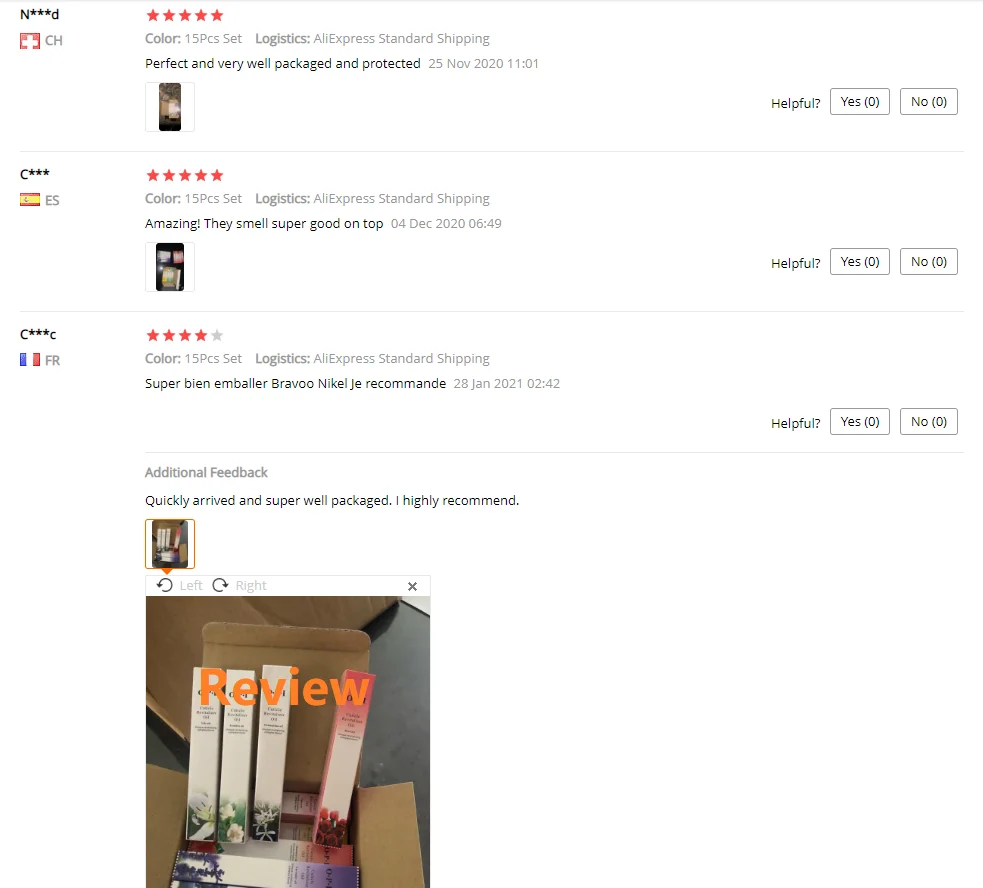983x888 pixels.
Task: Vote No on the Spain reviewer's feedback
Action: [928, 262]
